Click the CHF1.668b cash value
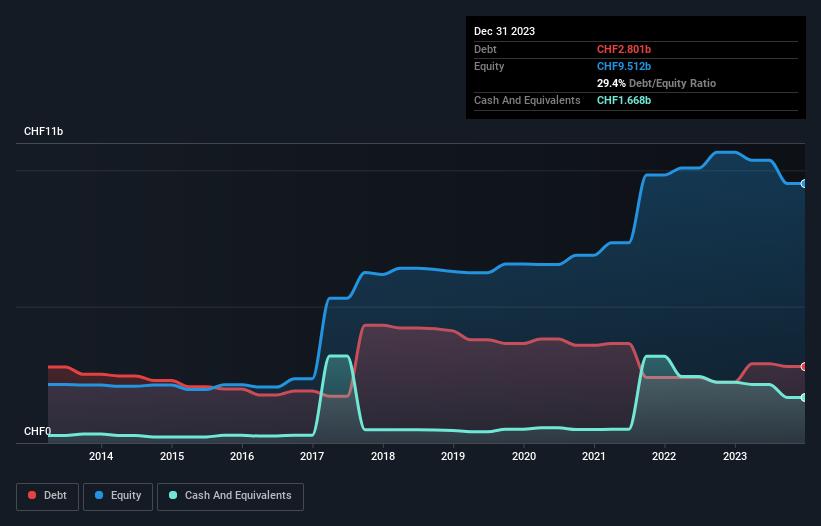The image size is (821, 526). pos(624,100)
